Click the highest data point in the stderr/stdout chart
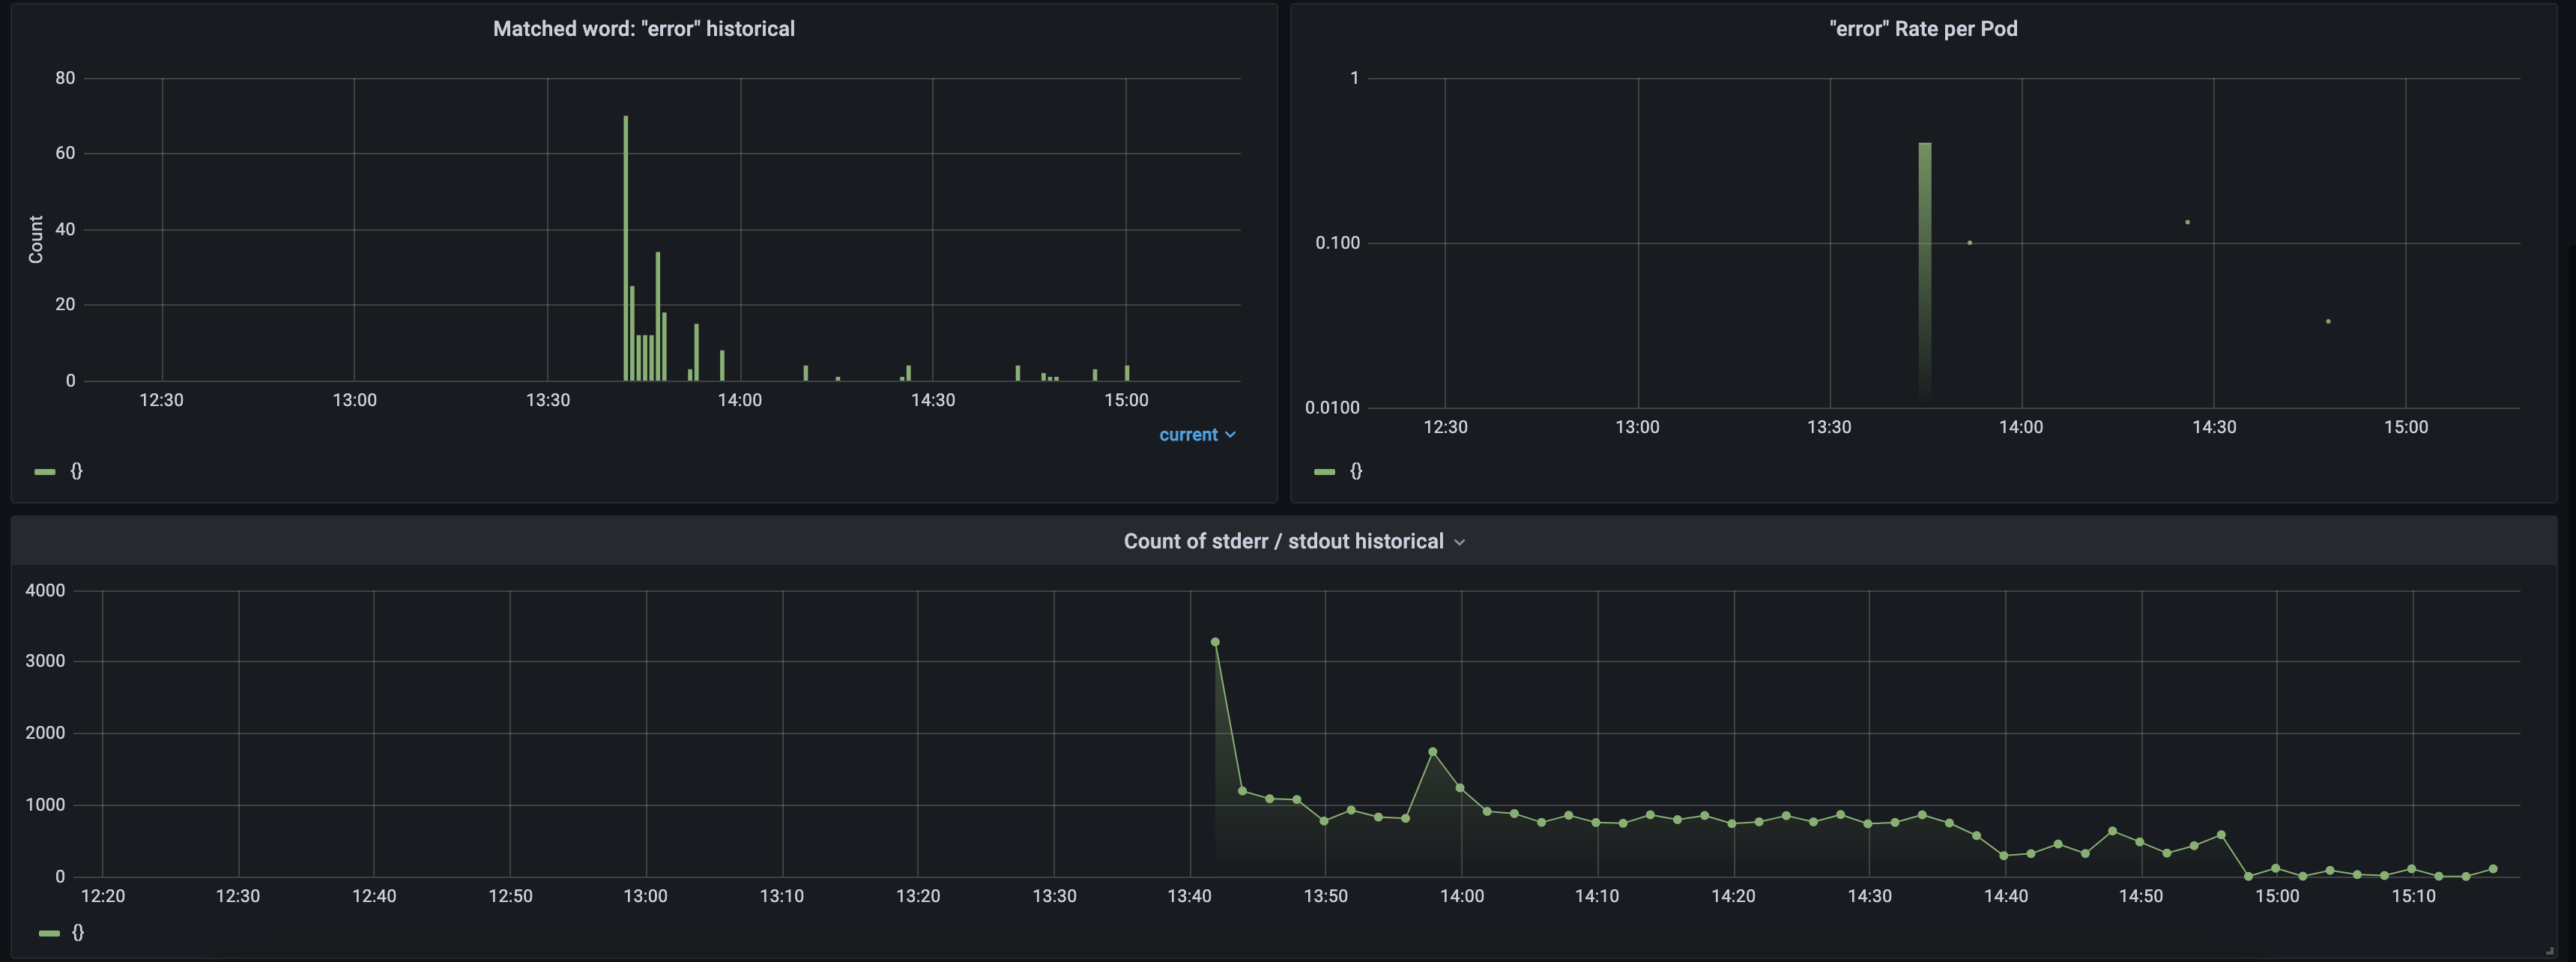The image size is (2576, 962). [1215, 642]
